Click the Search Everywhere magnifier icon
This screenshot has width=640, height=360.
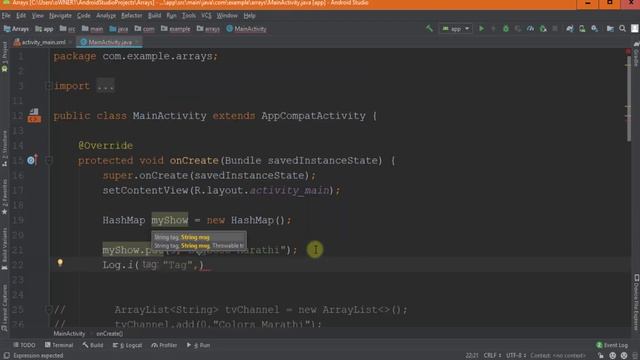click(x=622, y=29)
